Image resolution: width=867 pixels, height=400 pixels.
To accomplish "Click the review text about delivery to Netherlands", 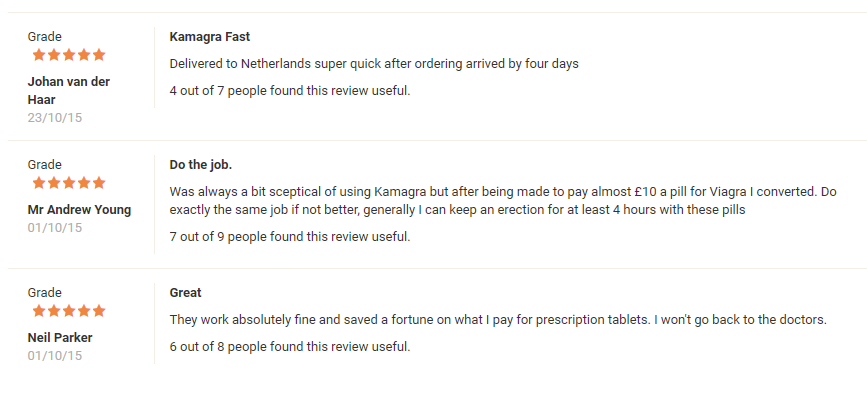I will [x=374, y=64].
